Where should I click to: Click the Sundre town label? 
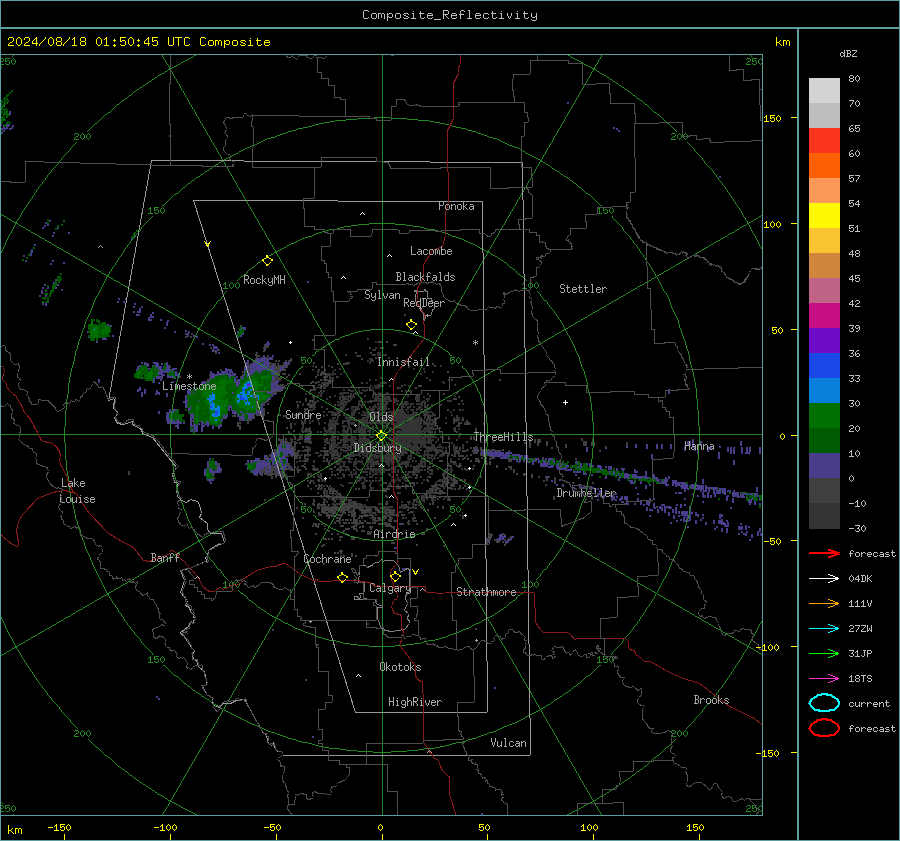click(x=303, y=414)
